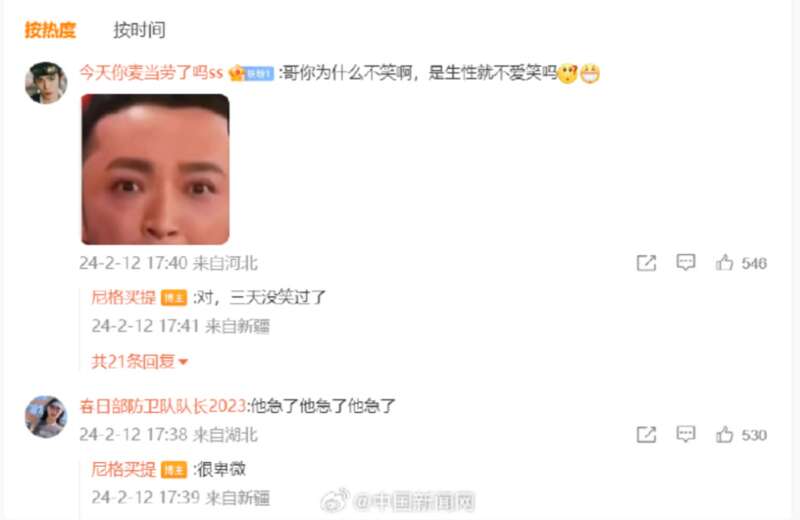This screenshot has height=520, width=800.
Task: Open avatar of 春日部防卫队队长2023
Action: click(46, 416)
